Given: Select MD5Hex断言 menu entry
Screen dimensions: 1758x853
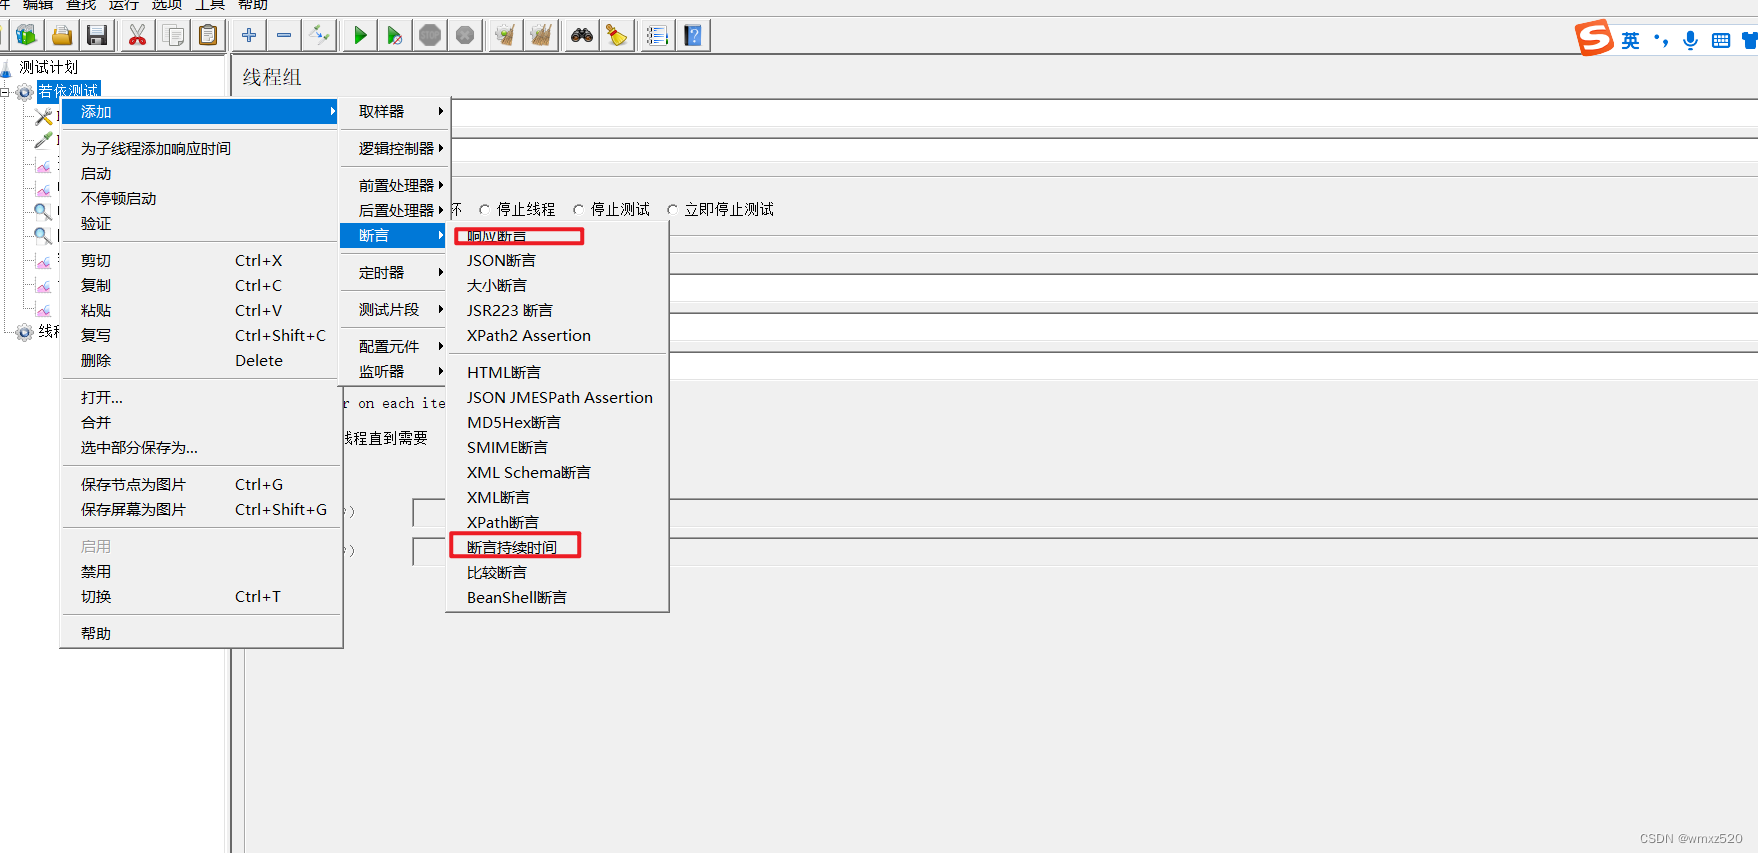Looking at the screenshot, I should [x=557, y=422].
